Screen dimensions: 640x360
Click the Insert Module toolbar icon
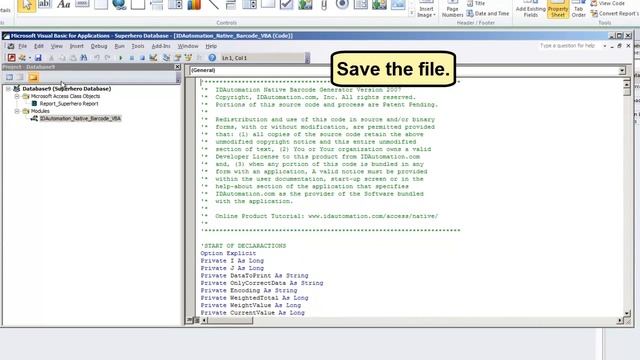click(x=22, y=58)
